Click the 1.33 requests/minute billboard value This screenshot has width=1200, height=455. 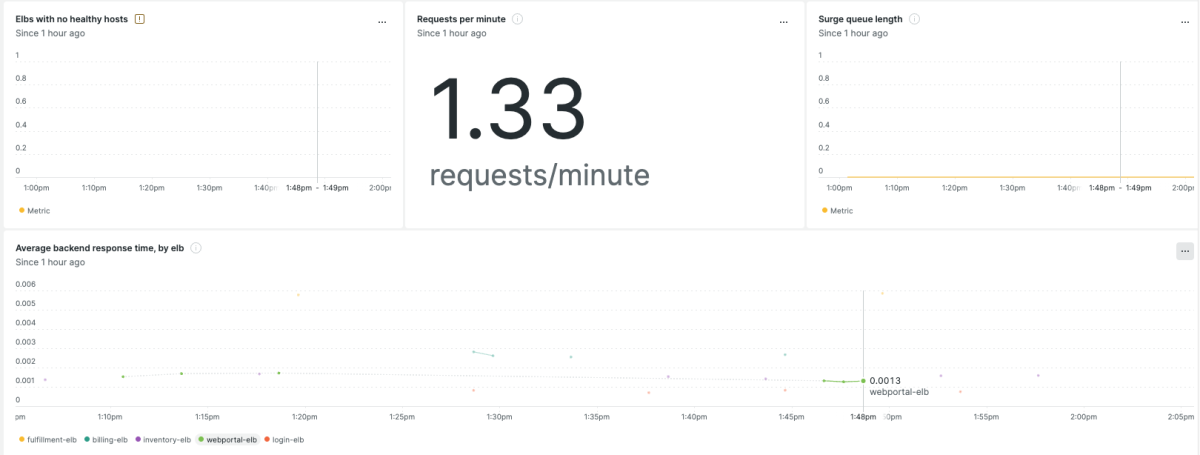(508, 110)
